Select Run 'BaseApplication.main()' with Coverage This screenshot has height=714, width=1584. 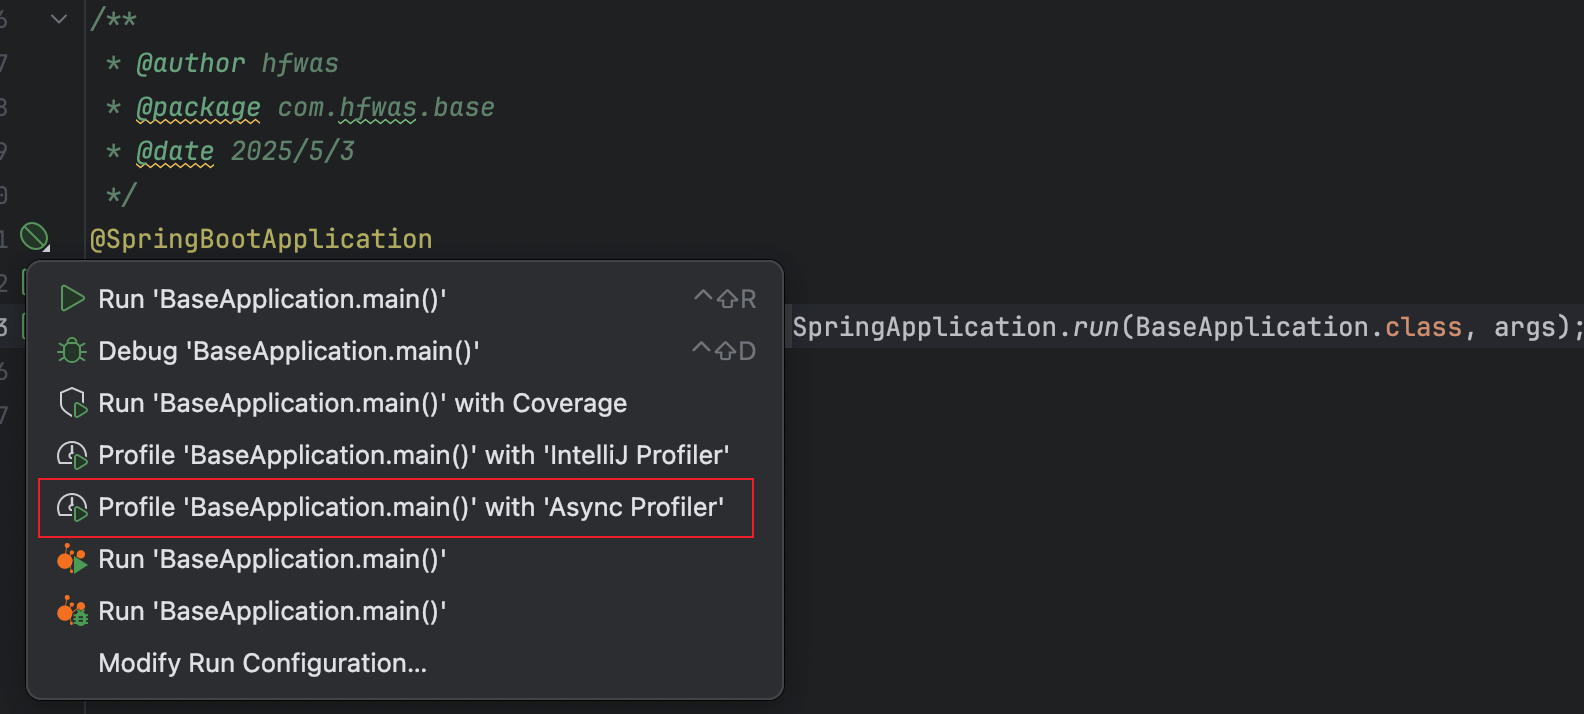point(362,403)
